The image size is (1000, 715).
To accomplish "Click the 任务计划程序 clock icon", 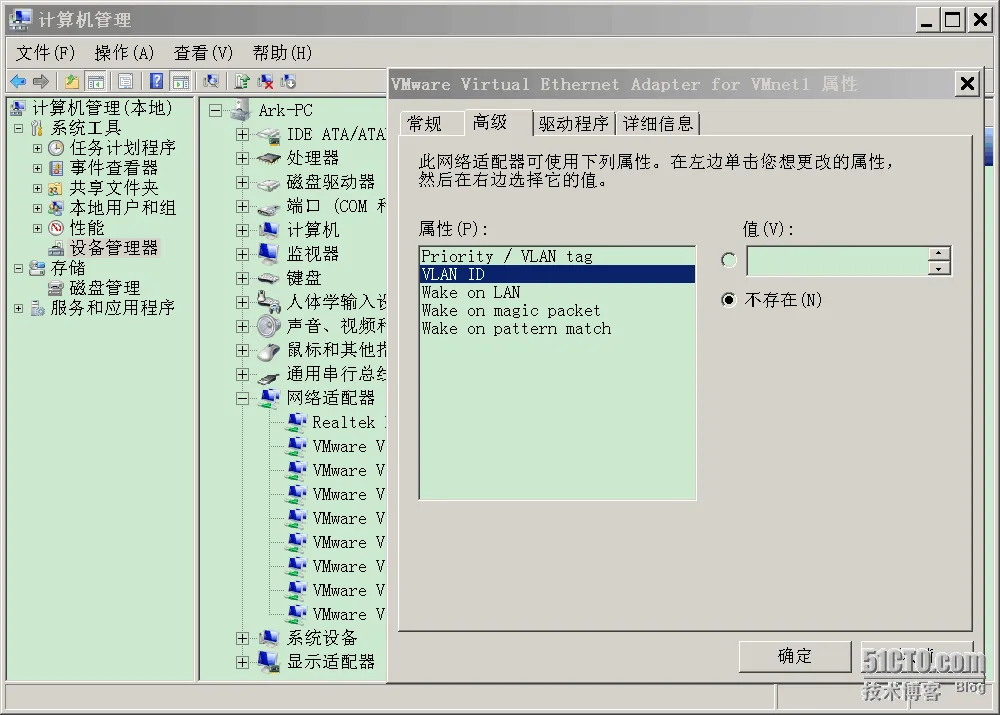I will point(56,149).
